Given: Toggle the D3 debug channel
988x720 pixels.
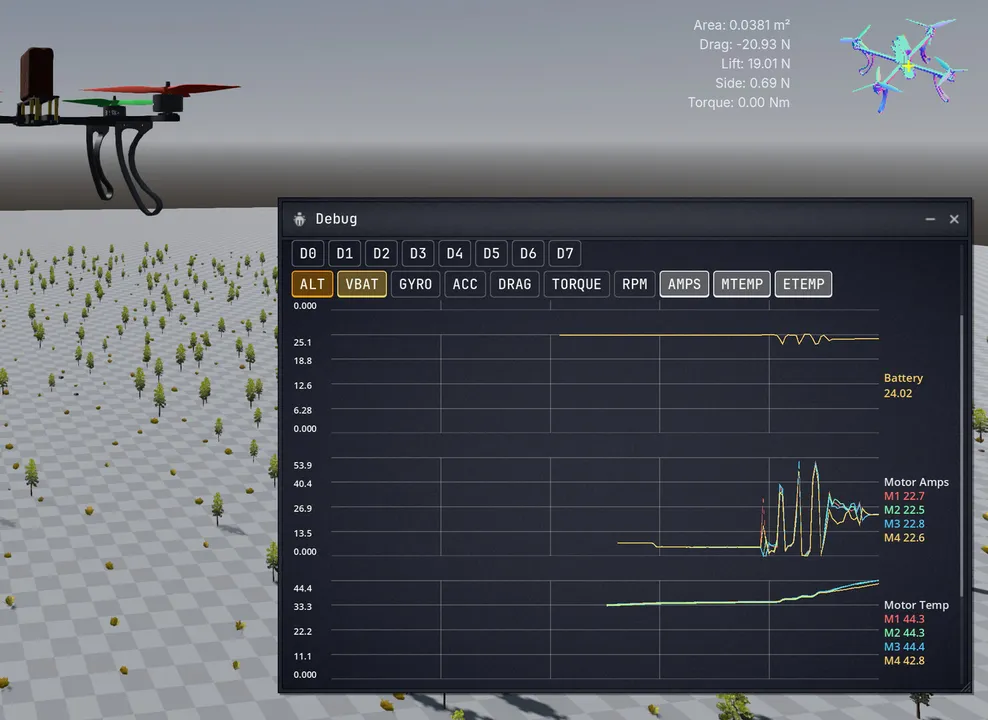Looking at the screenshot, I should 418,253.
